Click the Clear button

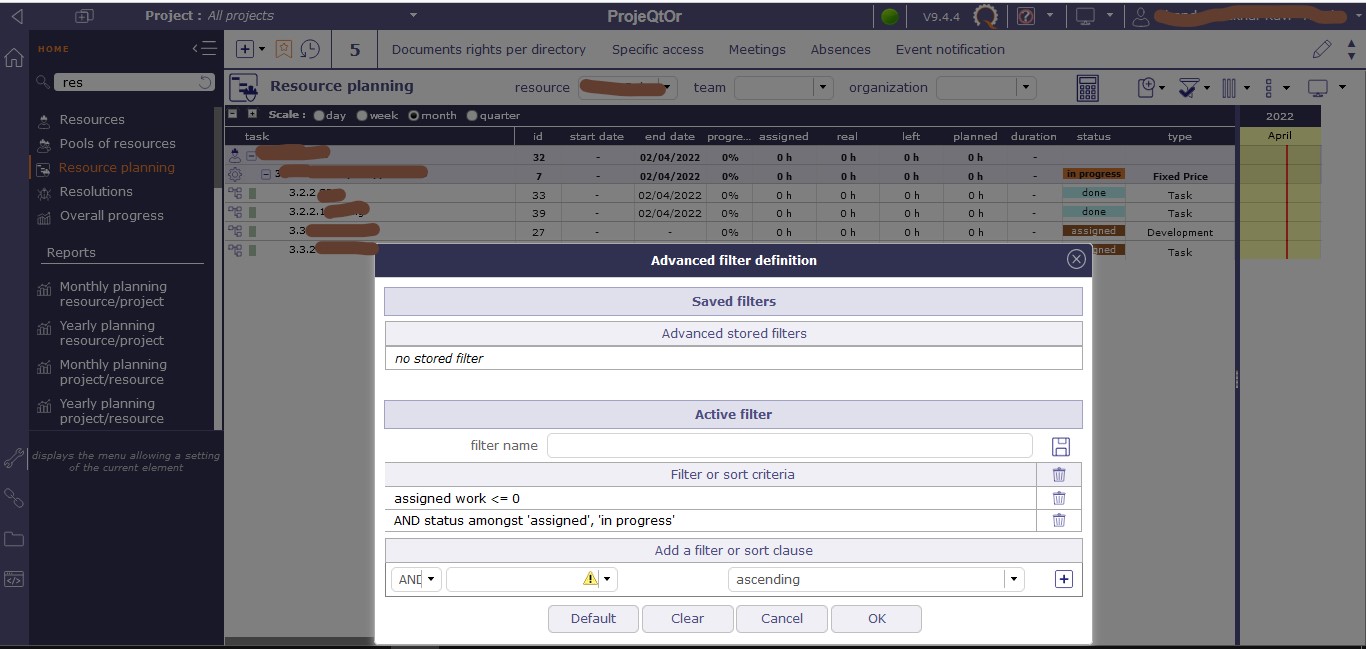[x=687, y=618]
